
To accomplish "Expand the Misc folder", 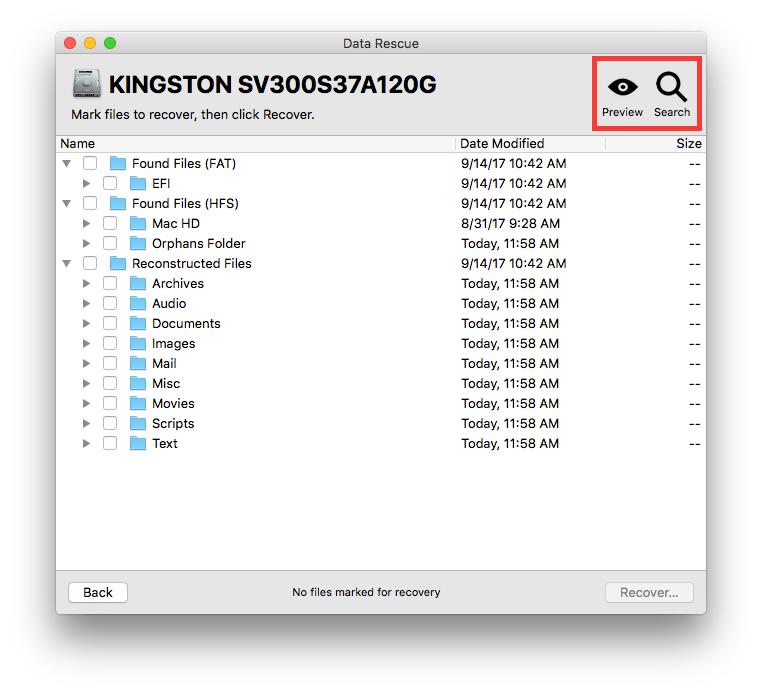I will click(86, 383).
